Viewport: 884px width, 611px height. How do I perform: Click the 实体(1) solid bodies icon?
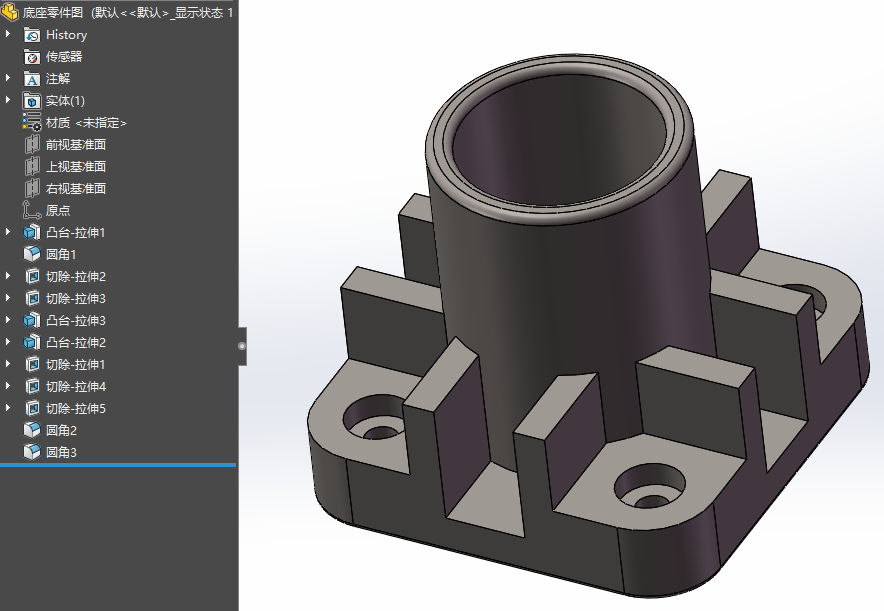point(32,101)
